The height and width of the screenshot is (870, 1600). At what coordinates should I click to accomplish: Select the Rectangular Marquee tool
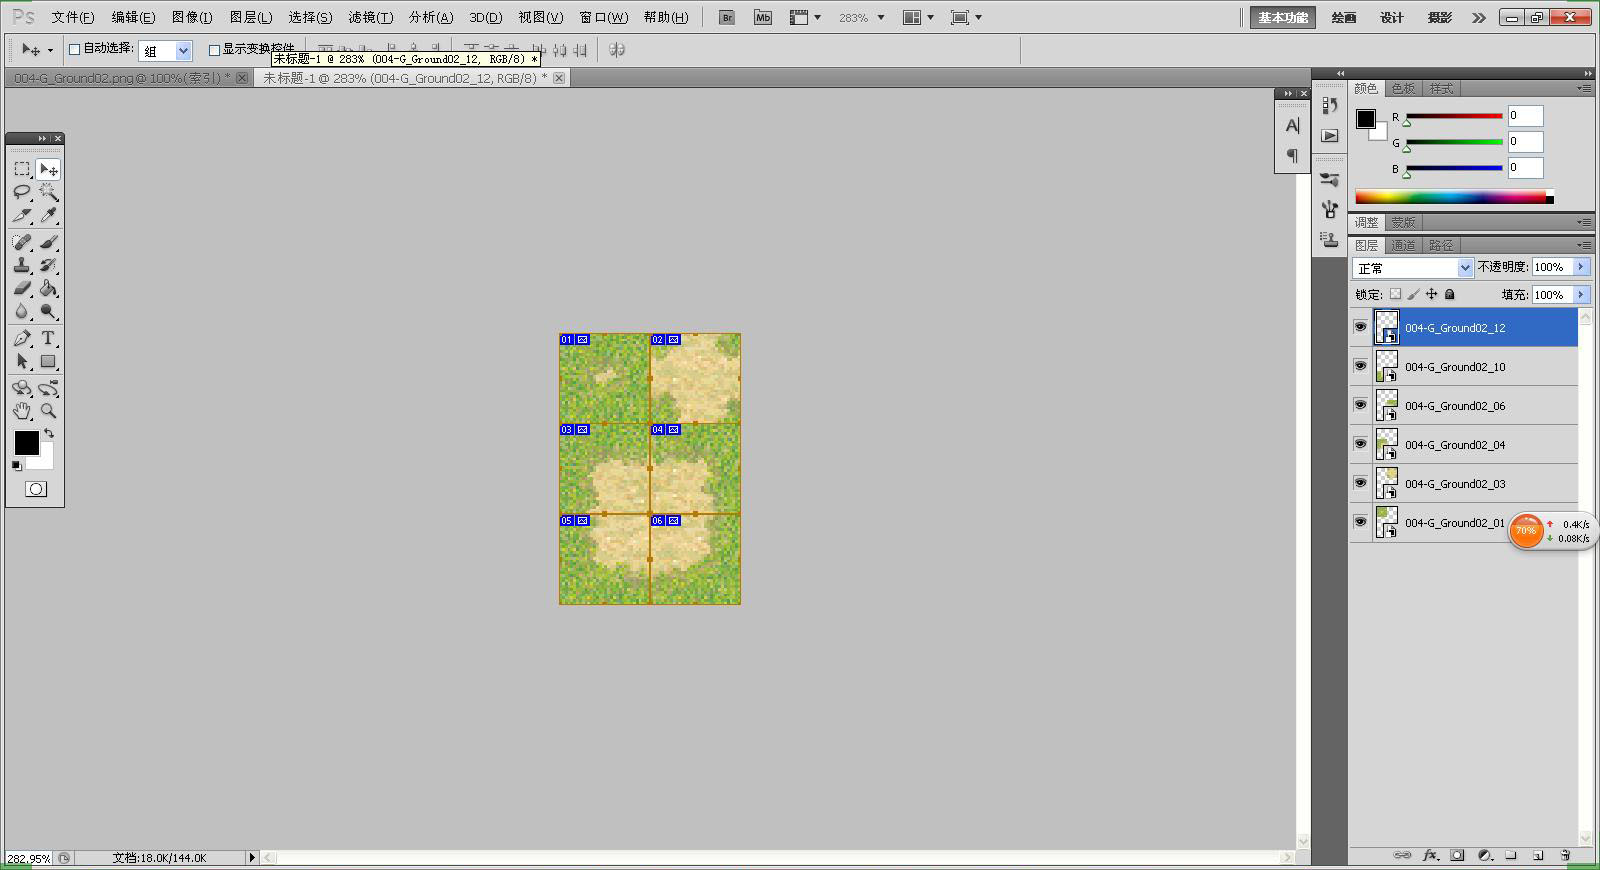[22, 169]
